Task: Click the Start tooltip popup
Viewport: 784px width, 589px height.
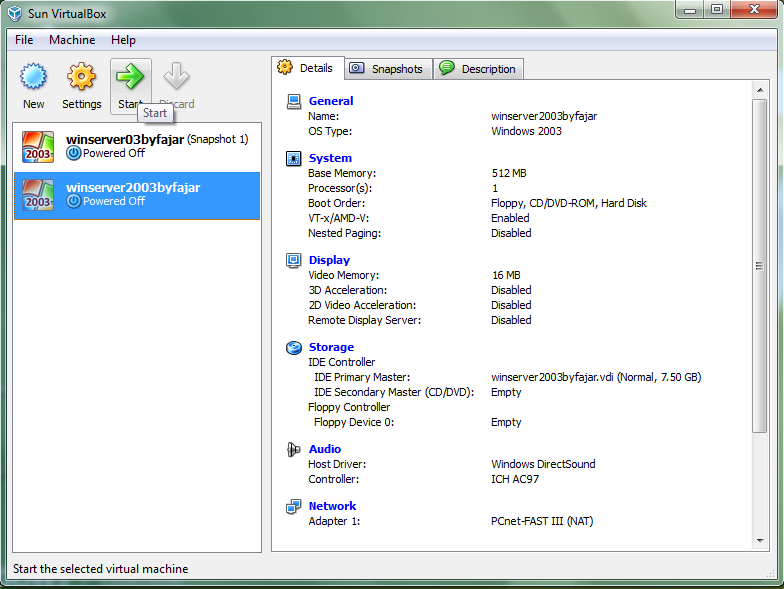Action: point(155,113)
